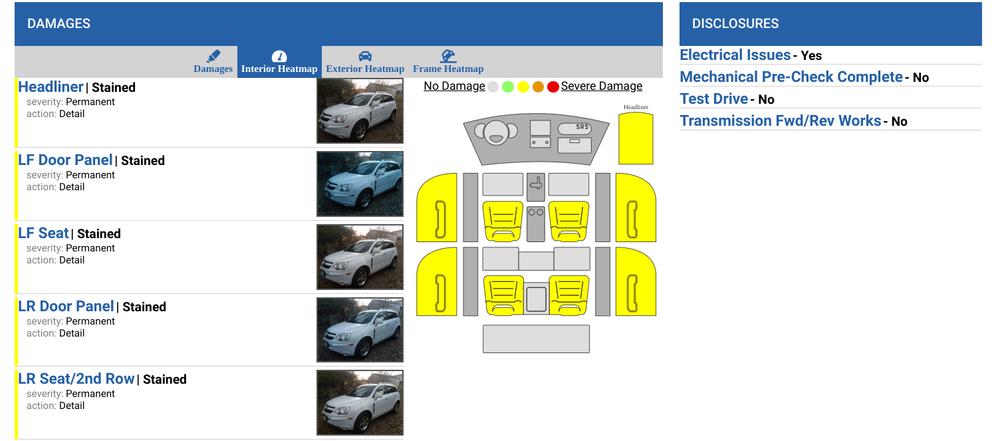The image size is (1000, 441).
Task: Switch to Exterior Heatmap tab
Action: pyautogui.click(x=365, y=62)
